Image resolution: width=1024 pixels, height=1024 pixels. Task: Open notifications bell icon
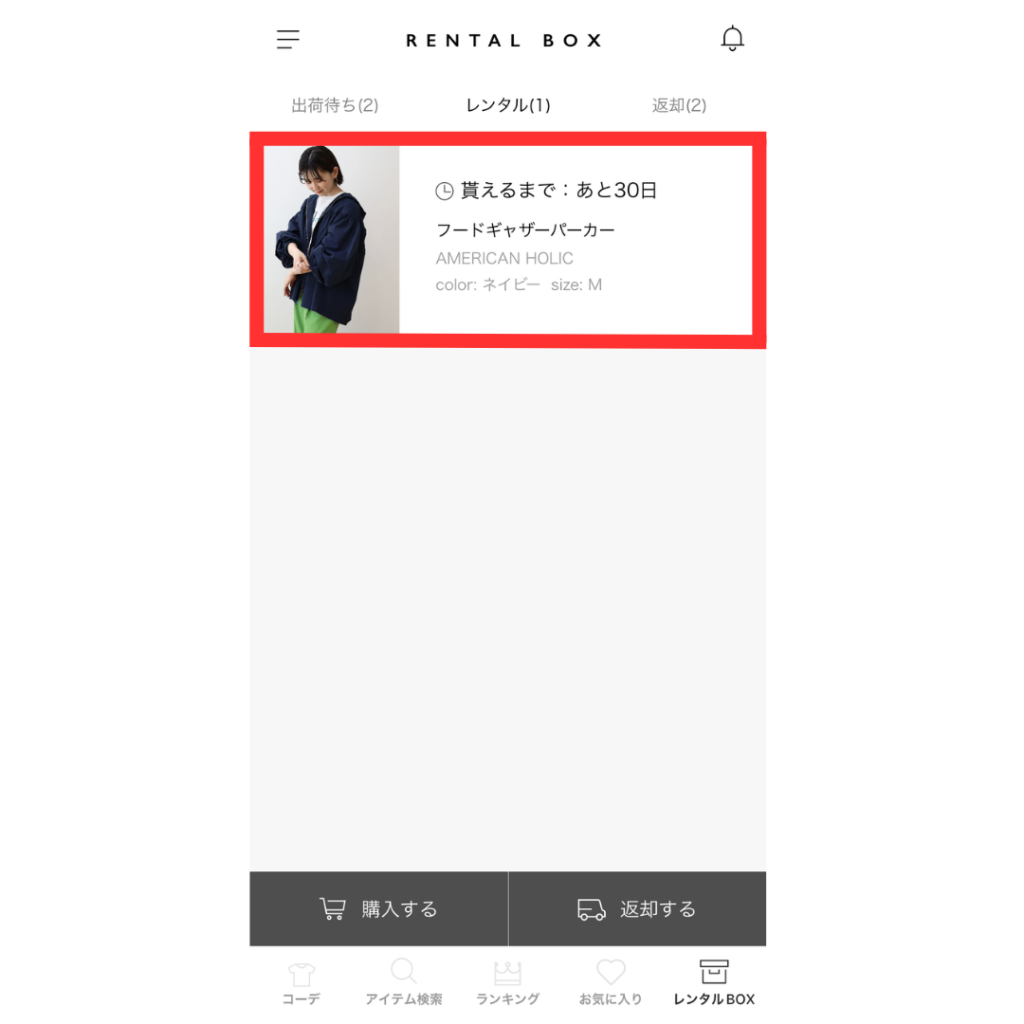tap(732, 39)
